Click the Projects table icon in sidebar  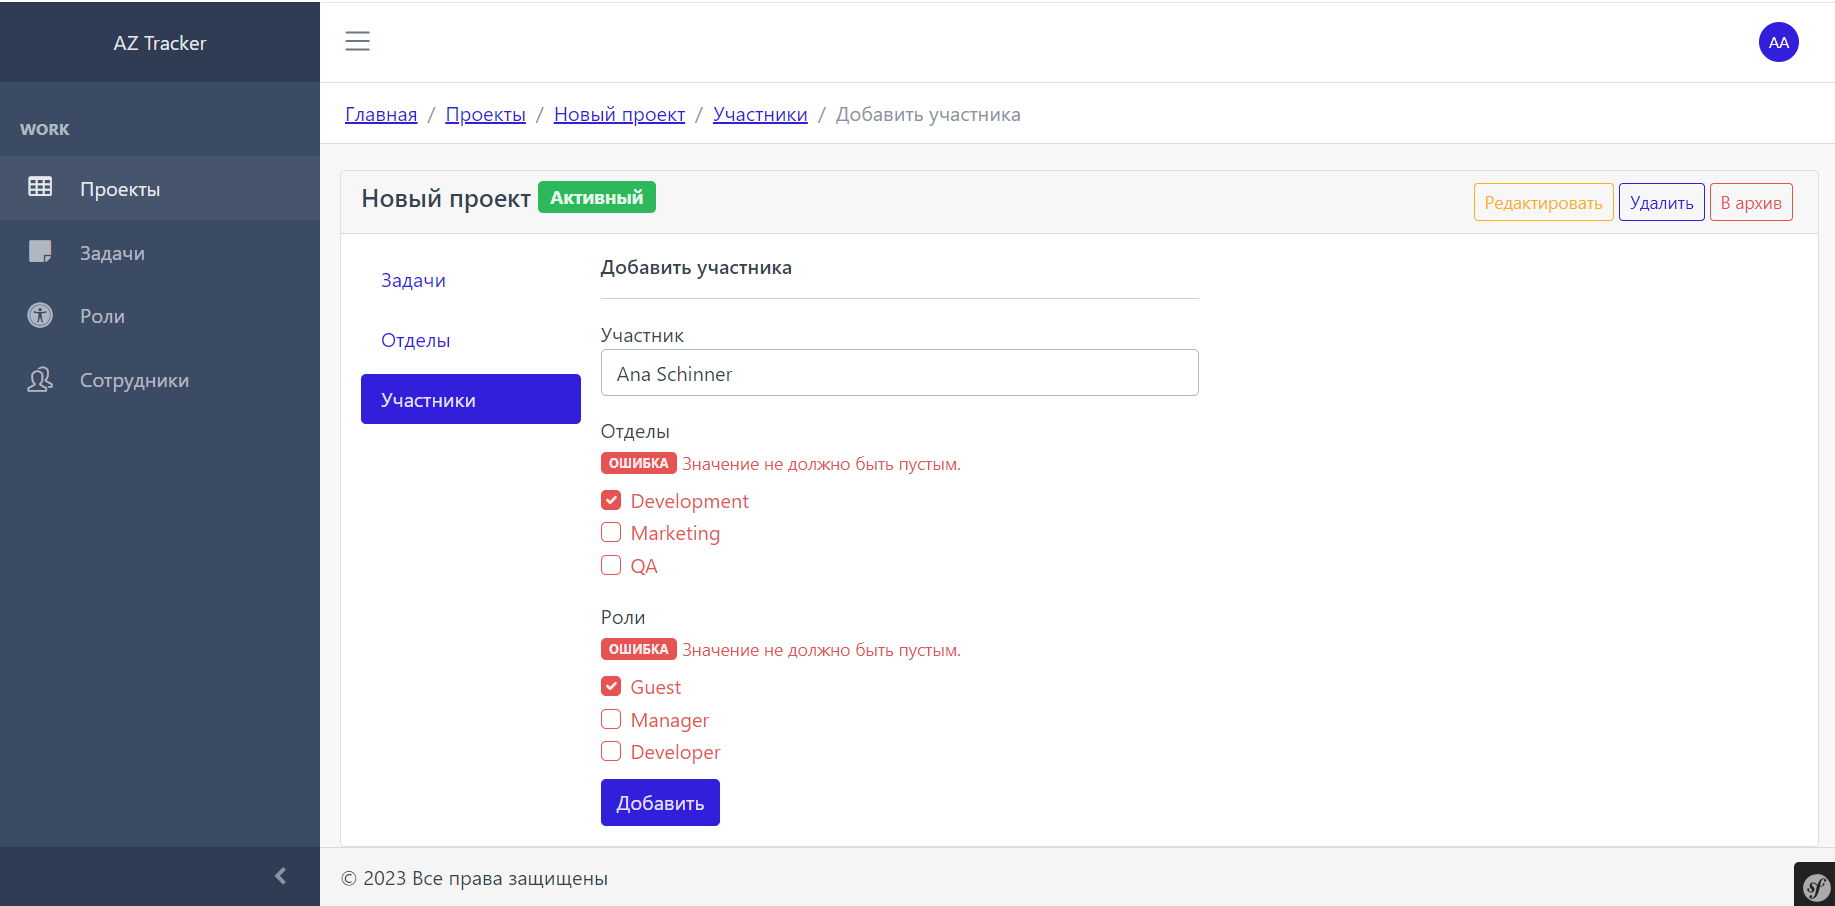tap(40, 187)
